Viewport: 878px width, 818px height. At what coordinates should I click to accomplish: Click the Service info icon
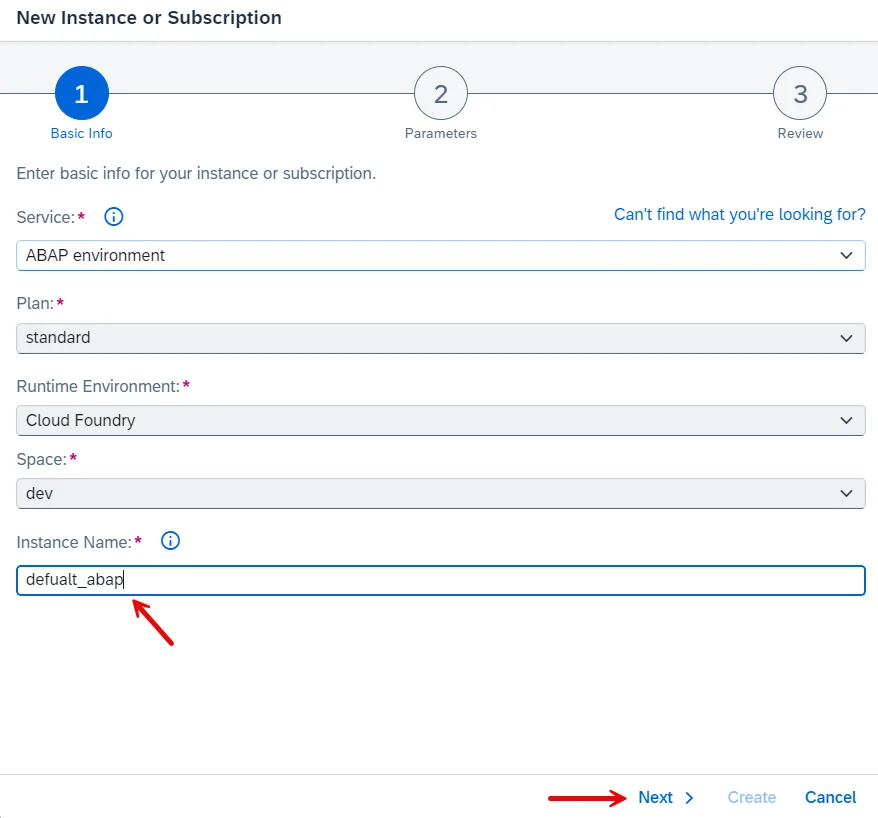tap(114, 217)
